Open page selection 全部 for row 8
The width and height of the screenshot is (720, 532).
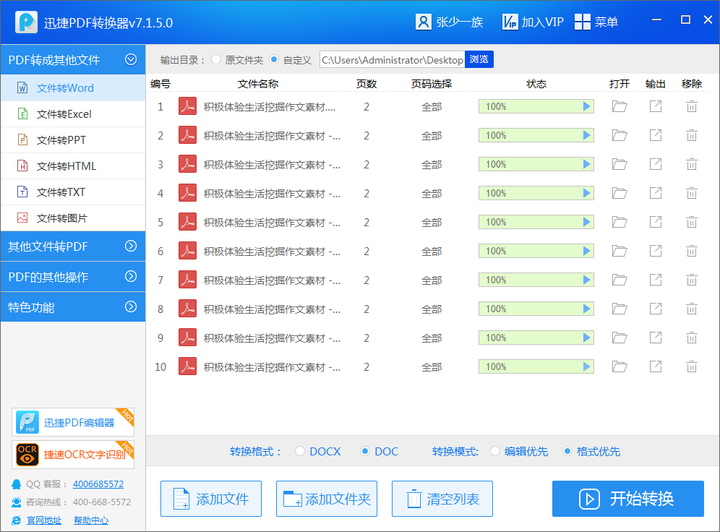[x=432, y=309]
